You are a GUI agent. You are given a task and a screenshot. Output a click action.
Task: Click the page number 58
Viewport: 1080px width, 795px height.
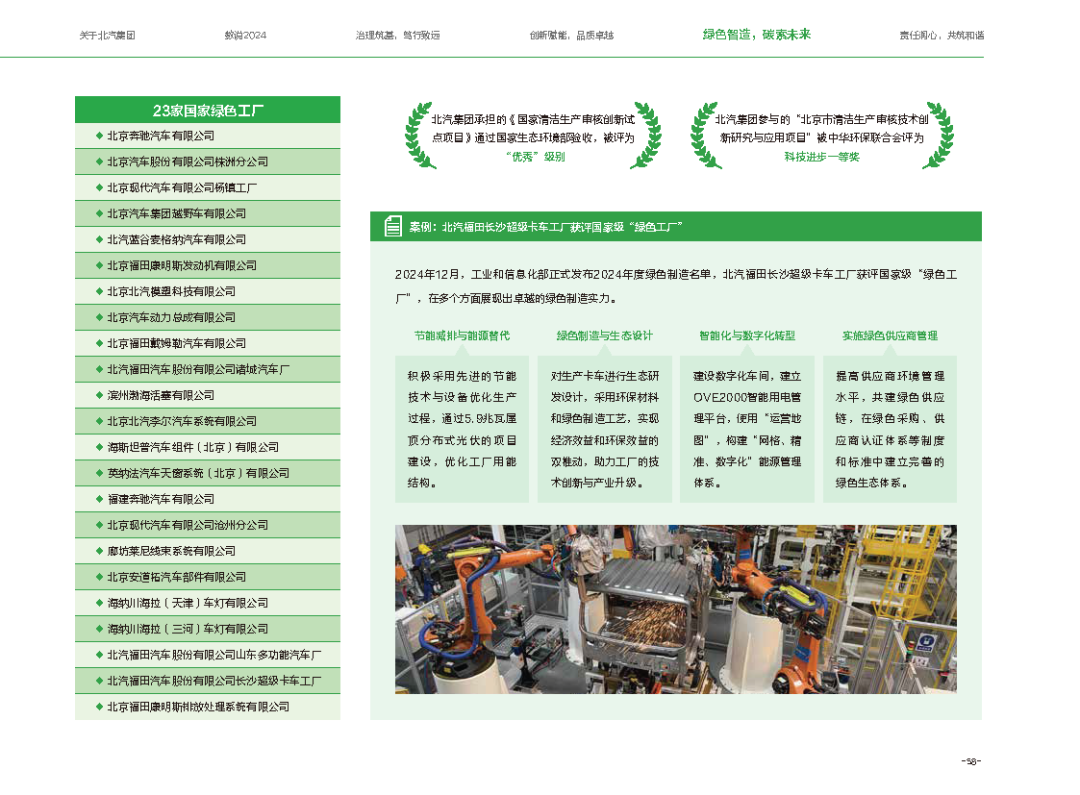tap(971, 761)
